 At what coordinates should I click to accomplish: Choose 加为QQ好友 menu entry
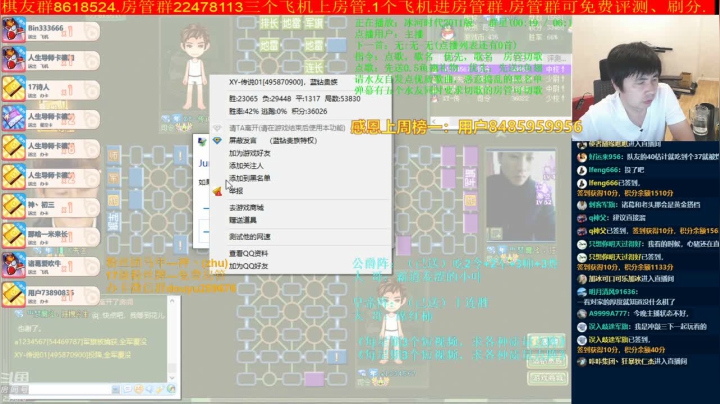(248, 266)
